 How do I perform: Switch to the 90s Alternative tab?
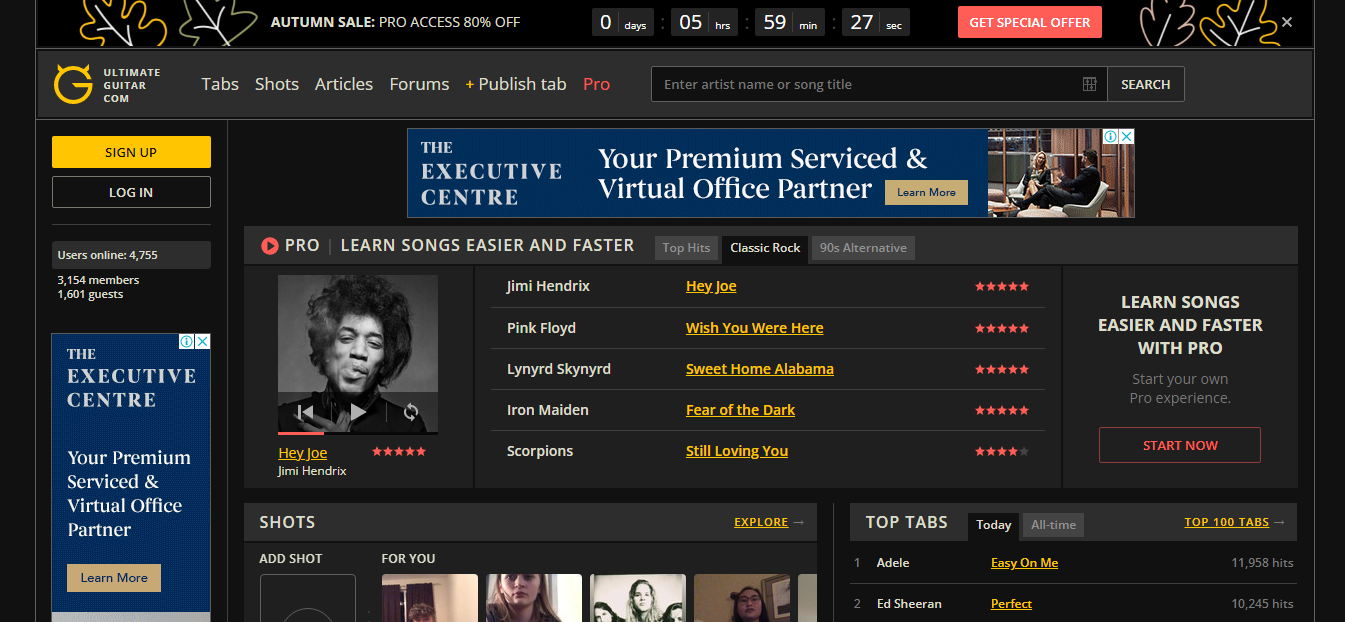[x=863, y=248]
